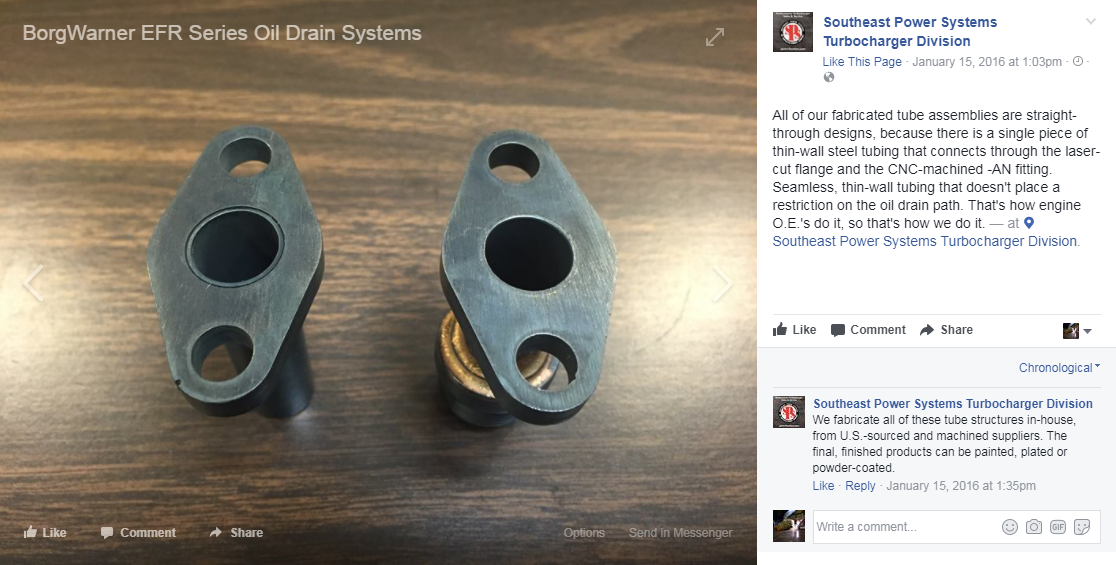Open the Southeast Power Systems page profile picture
The image size is (1116, 565).
(x=792, y=32)
